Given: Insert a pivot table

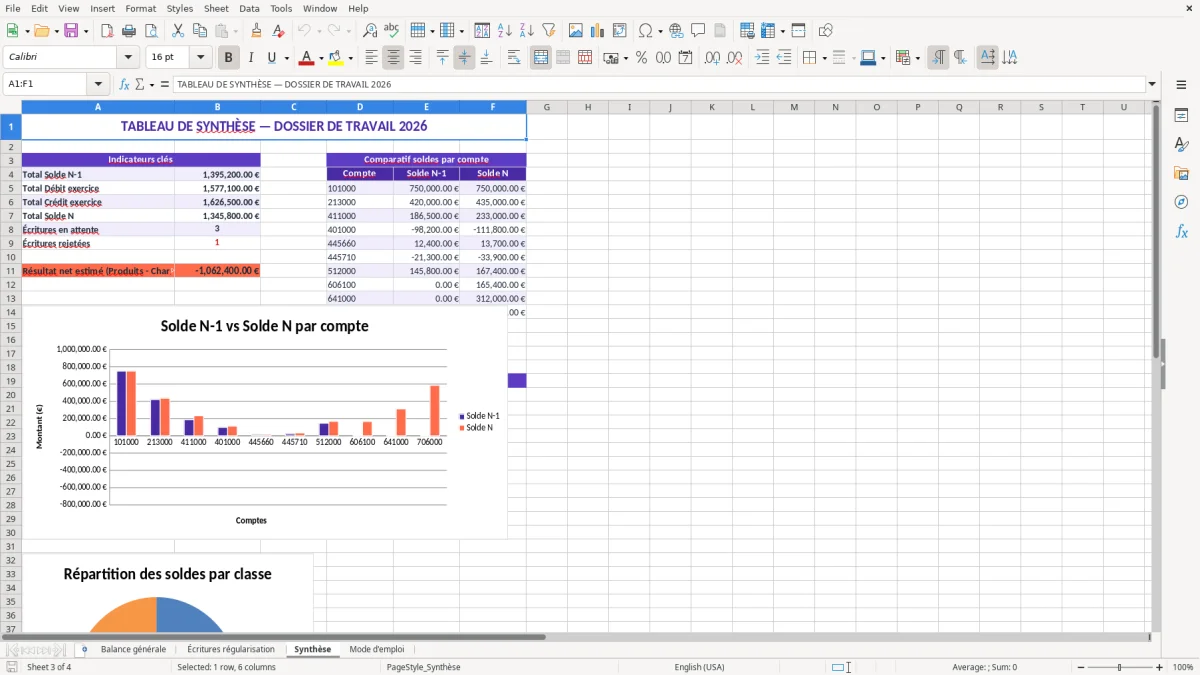Looking at the screenshot, I should (x=620, y=31).
